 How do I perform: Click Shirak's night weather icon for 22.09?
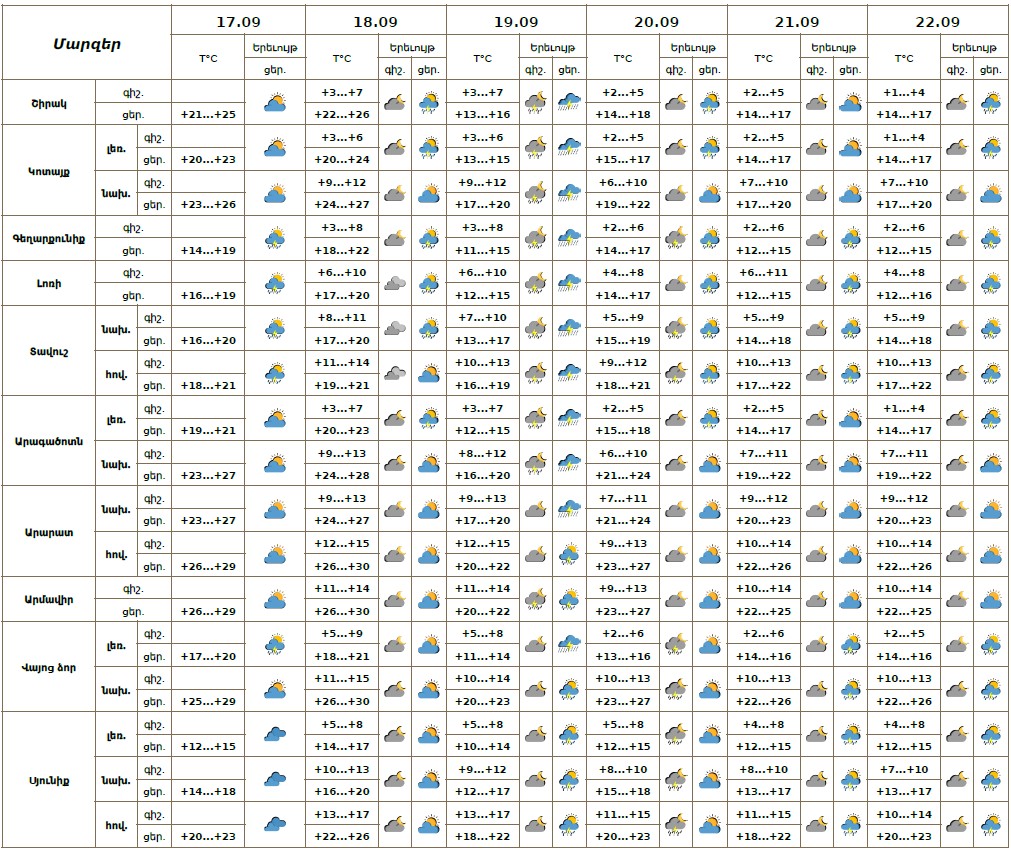click(x=956, y=102)
